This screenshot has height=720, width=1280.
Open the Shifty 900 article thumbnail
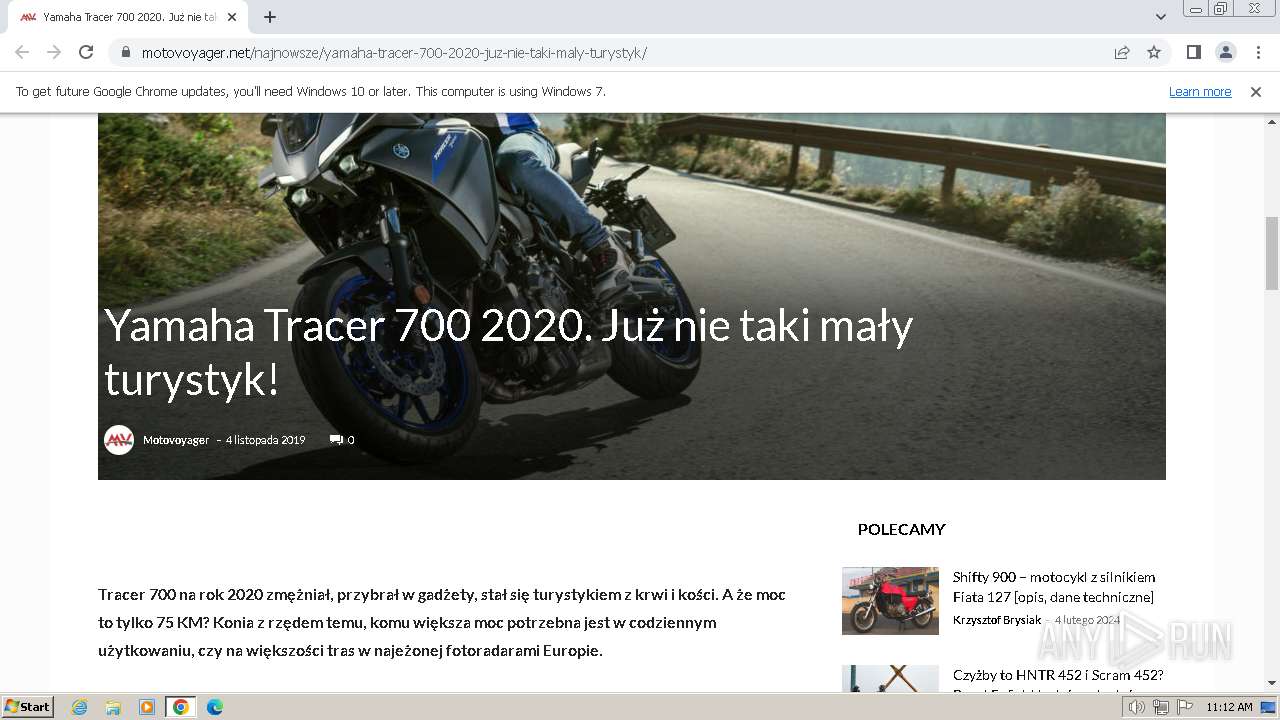(x=890, y=601)
